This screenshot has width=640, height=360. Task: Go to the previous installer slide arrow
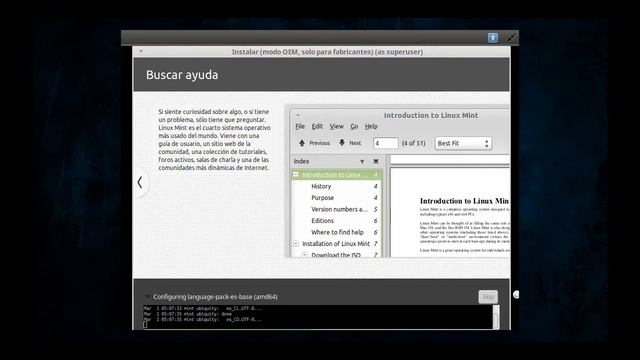tap(140, 182)
